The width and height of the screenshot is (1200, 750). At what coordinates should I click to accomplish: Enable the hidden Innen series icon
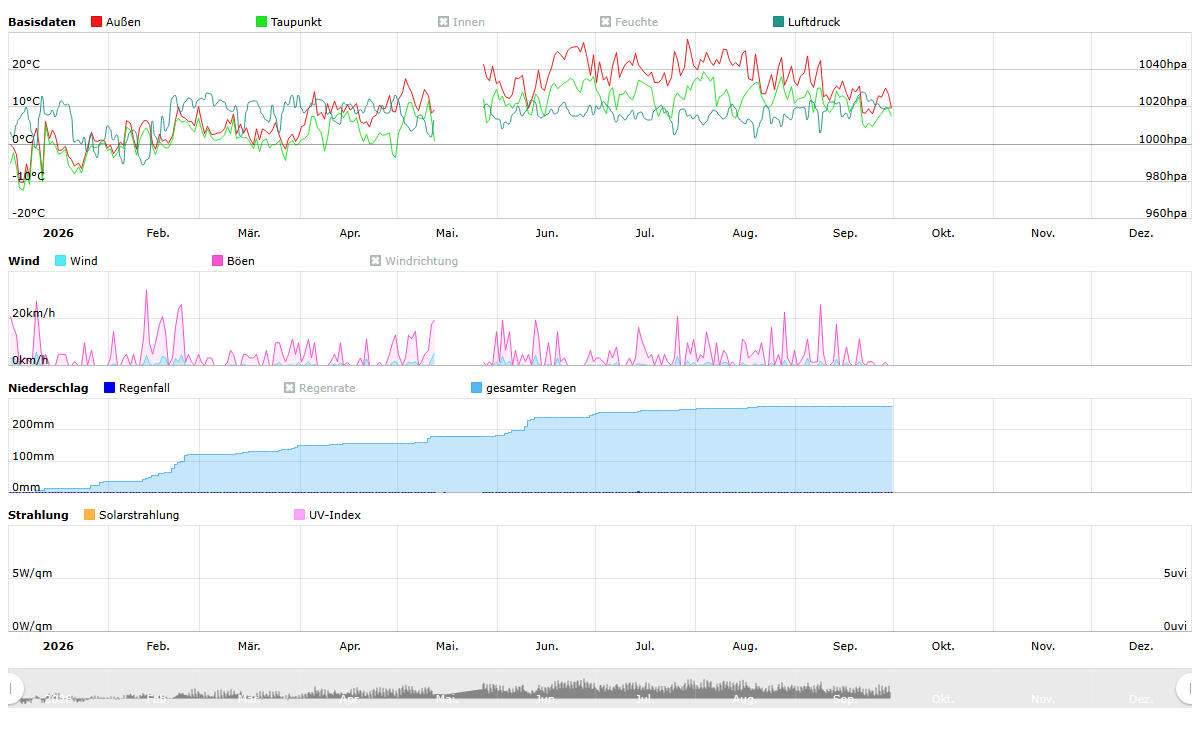444,22
